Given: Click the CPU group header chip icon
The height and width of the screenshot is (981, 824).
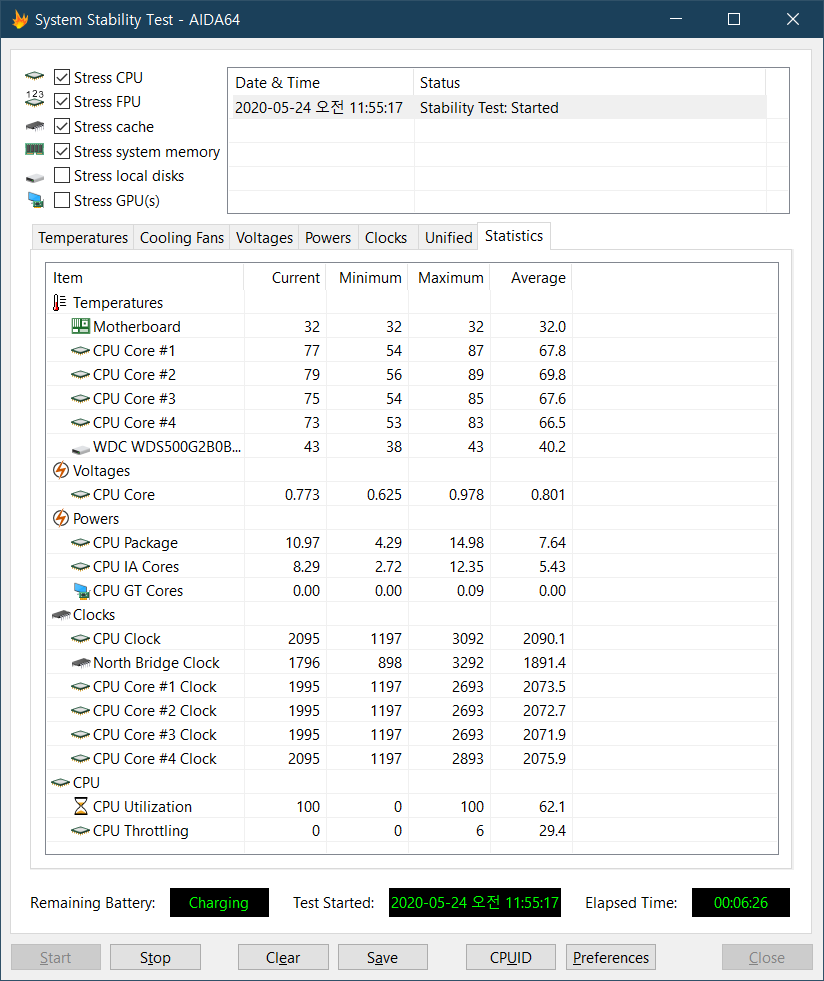Looking at the screenshot, I should [x=61, y=782].
